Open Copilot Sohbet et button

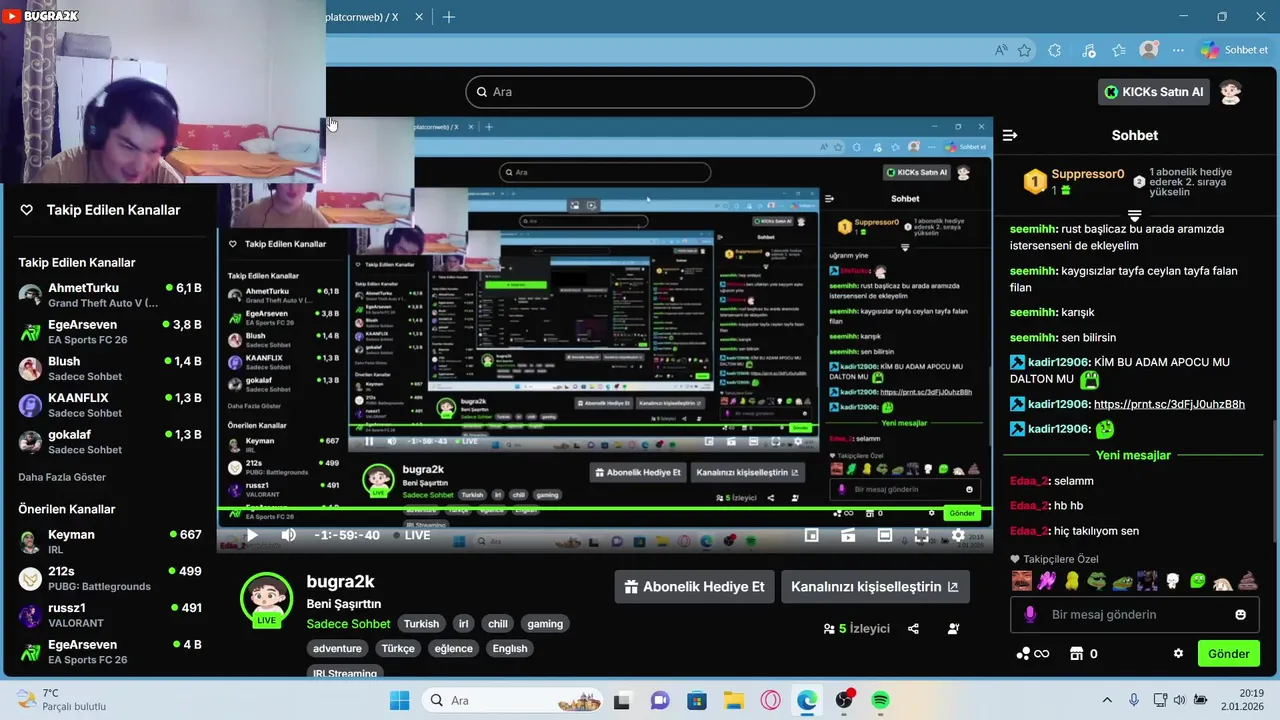1235,50
